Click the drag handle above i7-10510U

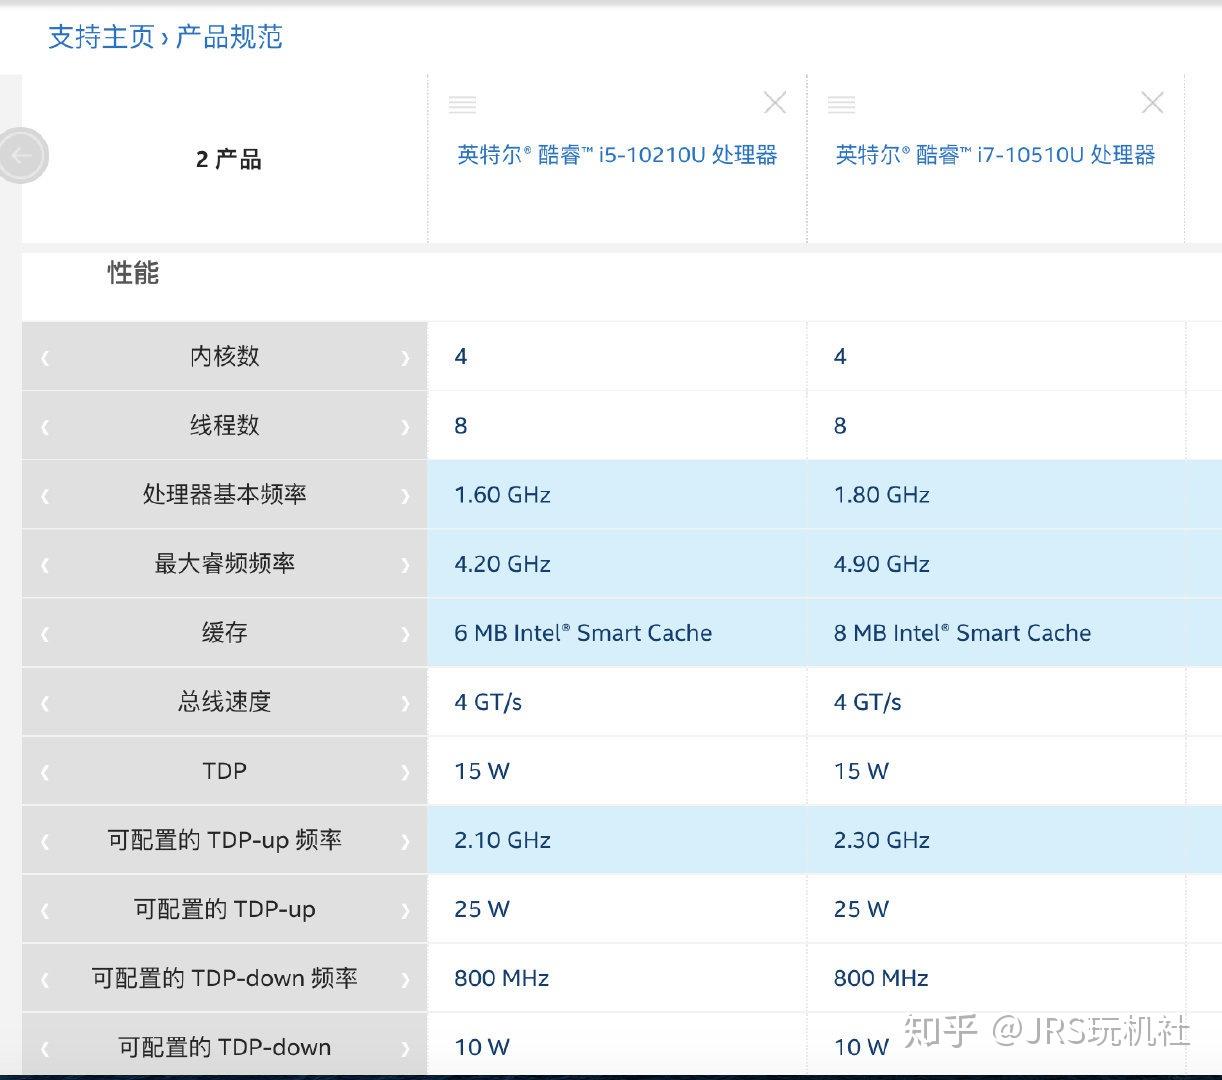click(x=841, y=104)
